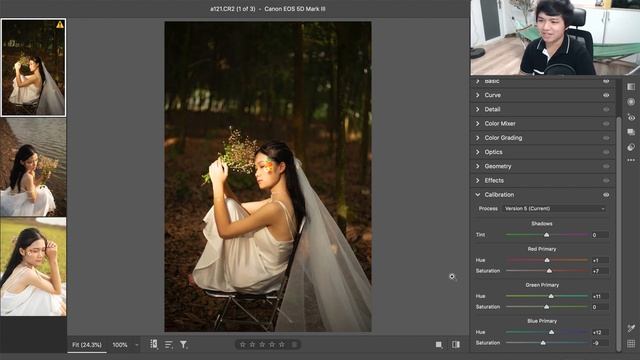Open the three-dot More image settings
This screenshot has width=640, height=360.
pos(631,160)
